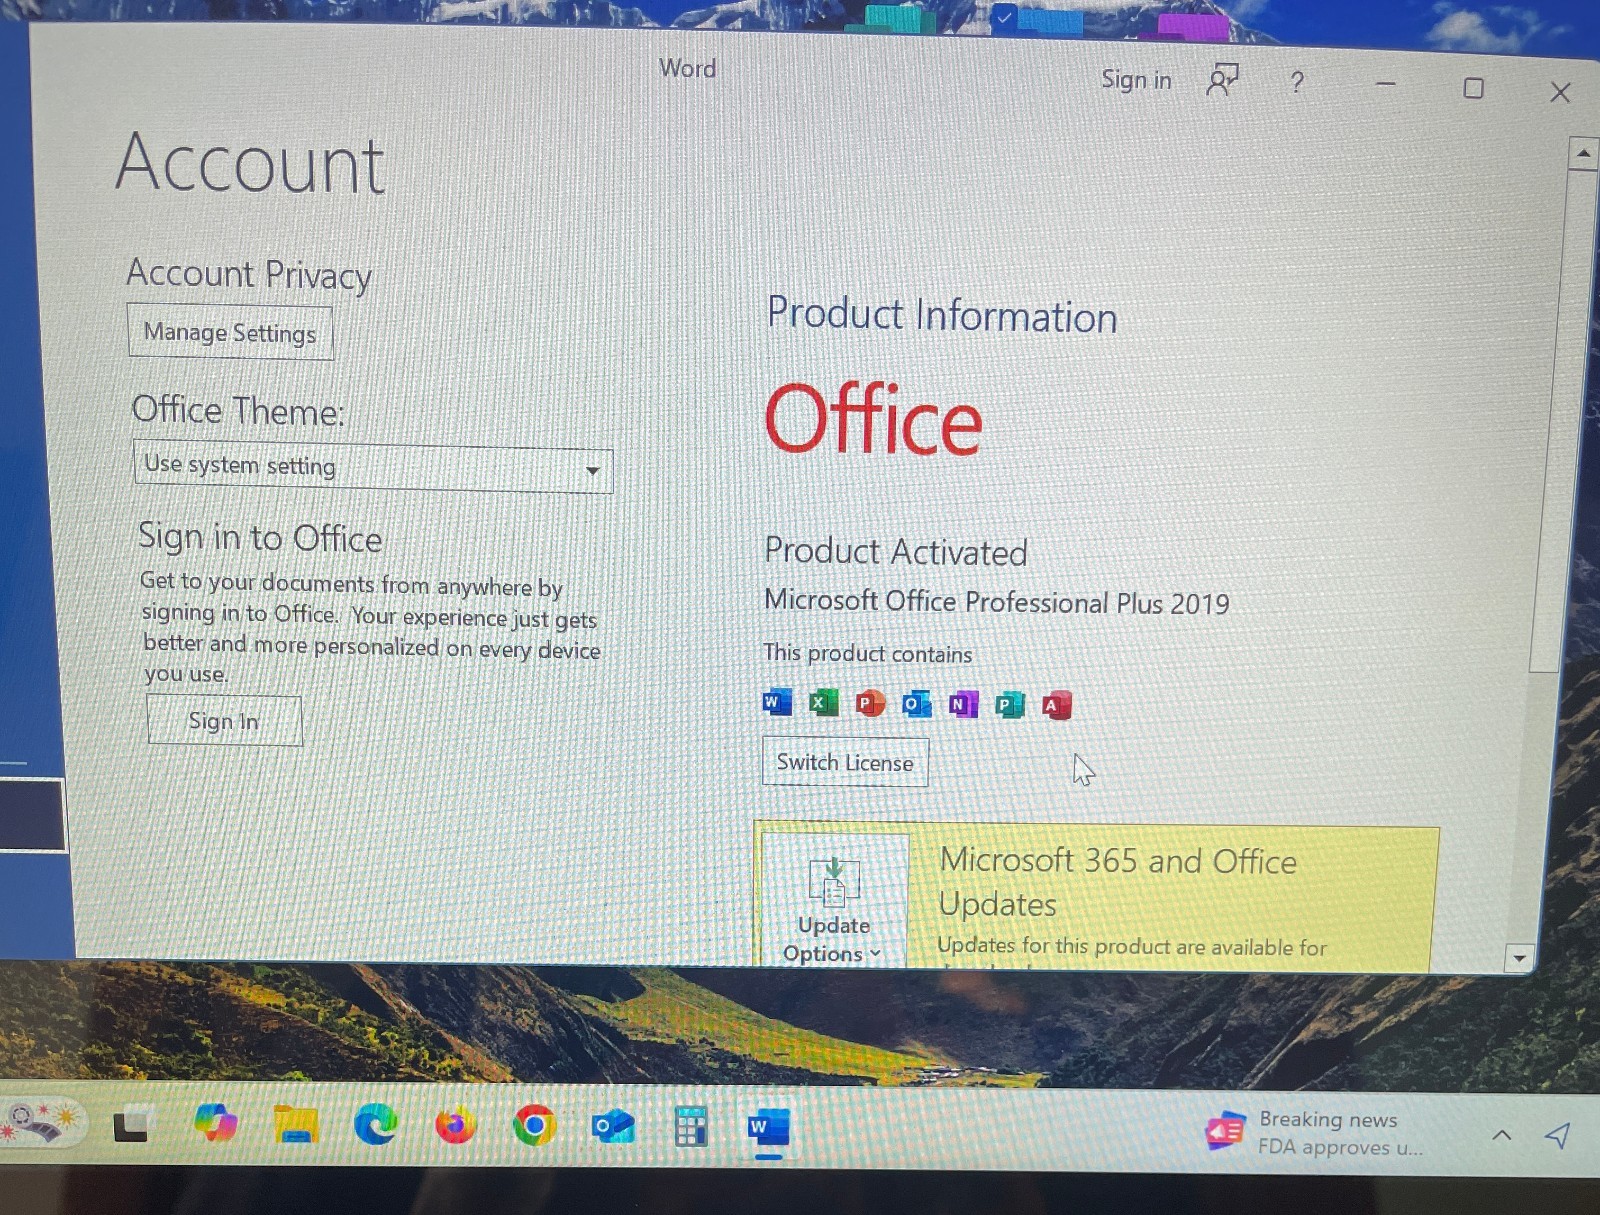Click the Access icon under This product contains
This screenshot has width=1600, height=1215.
pyautogui.click(x=1056, y=706)
